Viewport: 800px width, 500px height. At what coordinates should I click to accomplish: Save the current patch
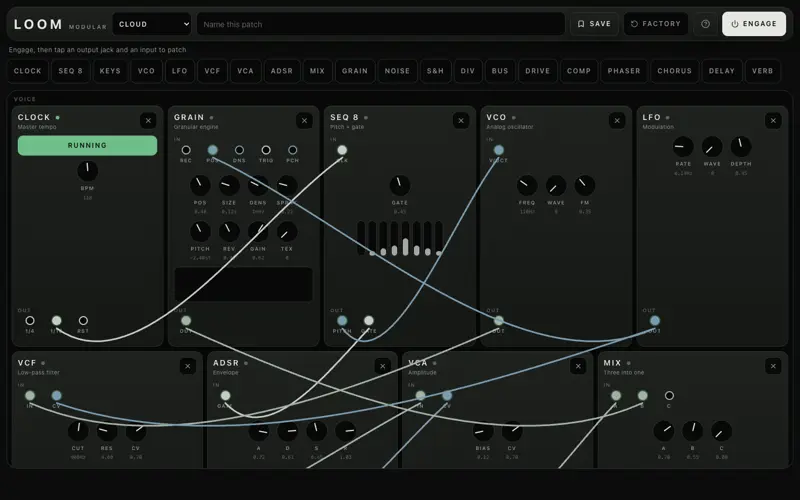[594, 24]
